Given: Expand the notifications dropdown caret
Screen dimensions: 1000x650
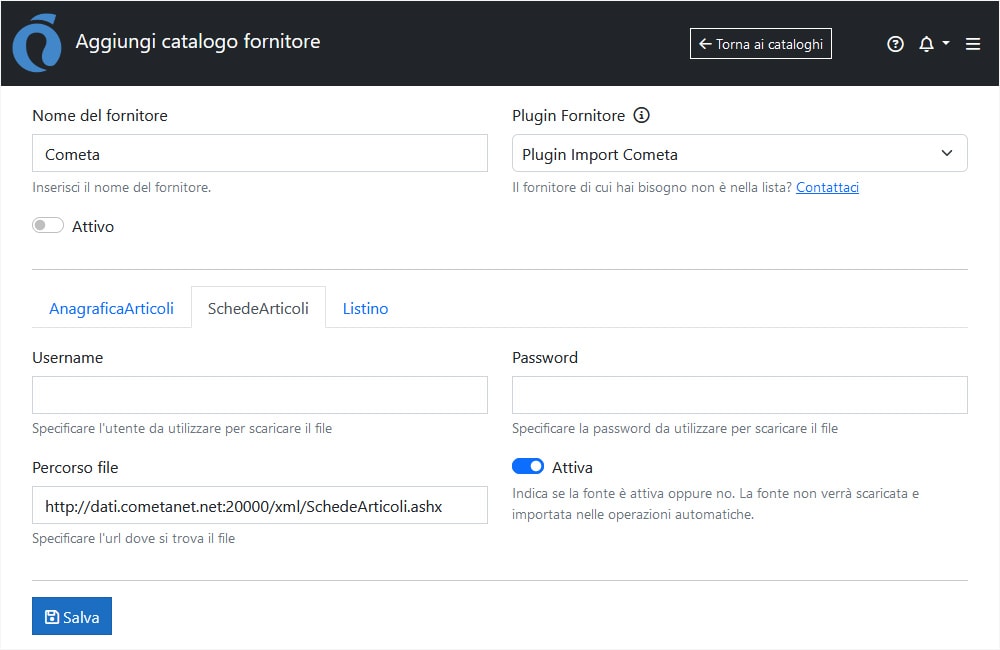Looking at the screenshot, I should [x=946, y=44].
